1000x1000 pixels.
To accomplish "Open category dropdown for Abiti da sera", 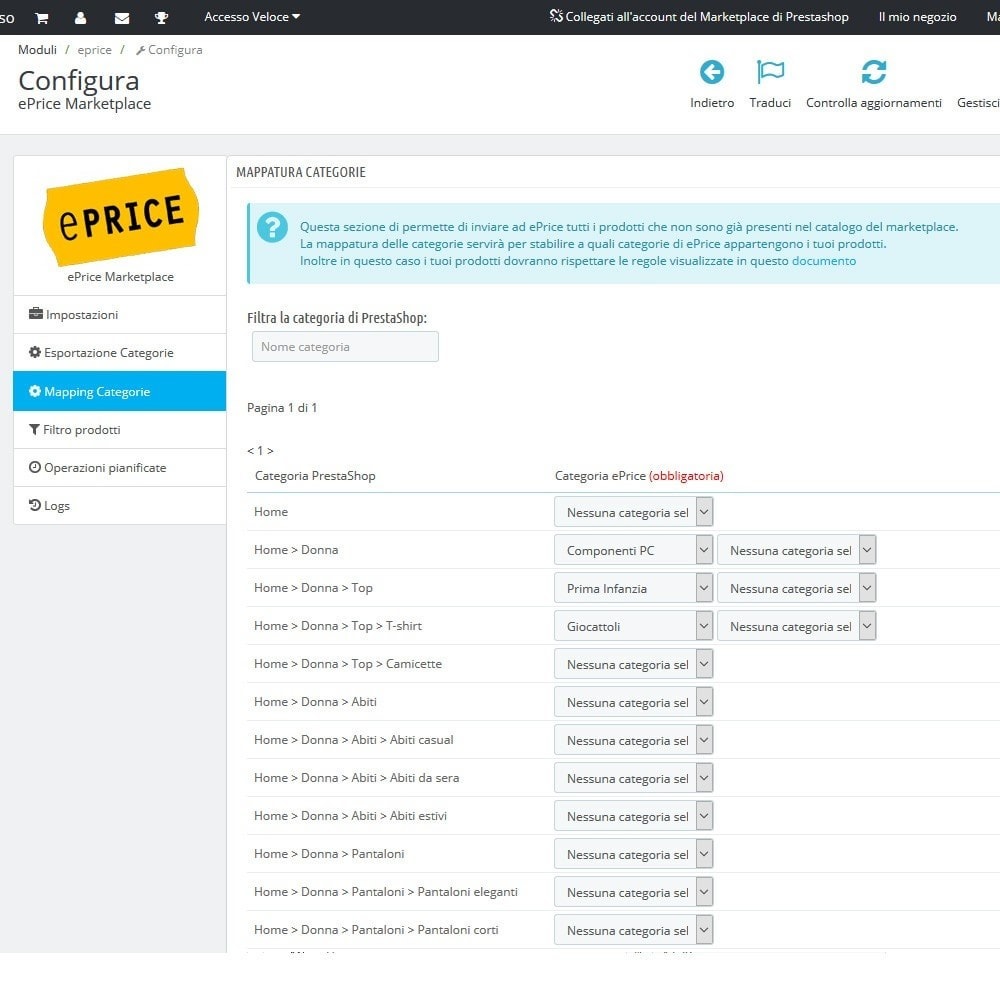I will pyautogui.click(x=633, y=778).
